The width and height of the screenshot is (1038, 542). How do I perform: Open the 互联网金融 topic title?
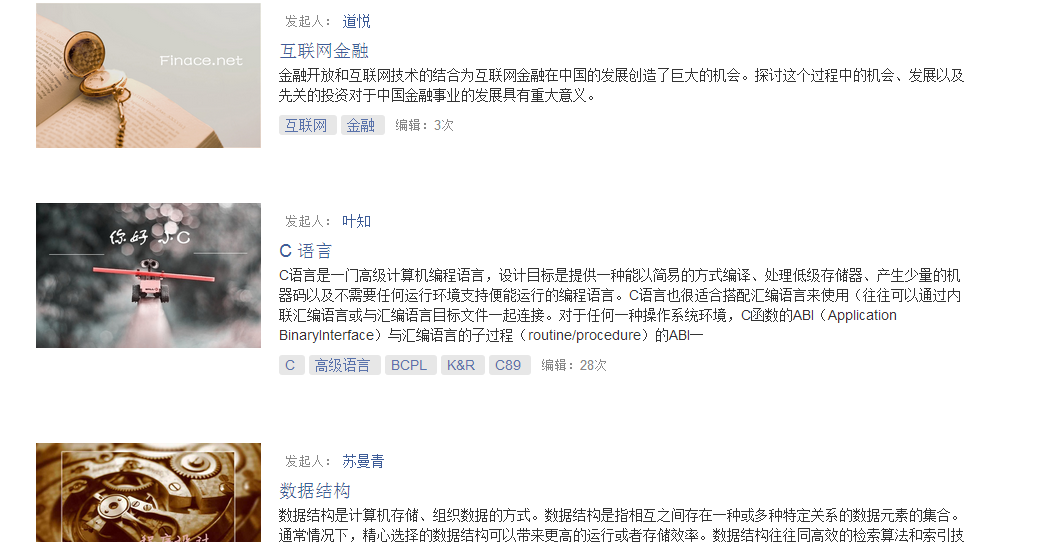coord(324,51)
